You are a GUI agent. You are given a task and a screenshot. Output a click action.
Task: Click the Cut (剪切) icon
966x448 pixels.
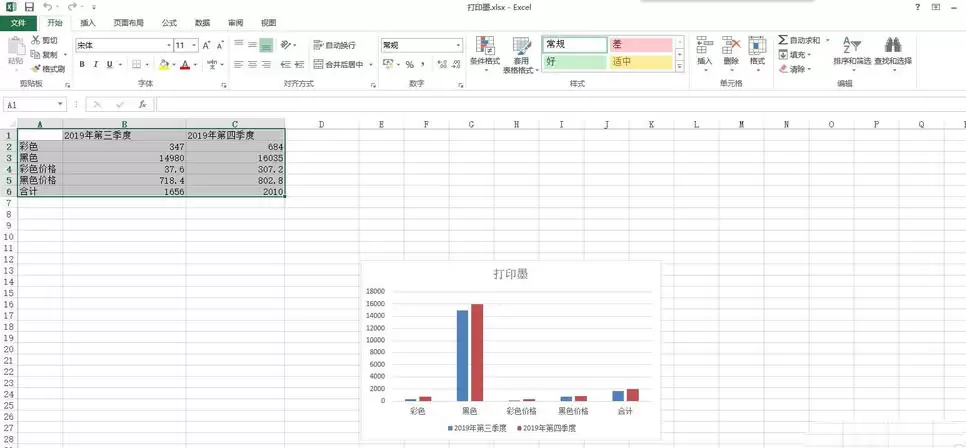[x=45, y=41]
